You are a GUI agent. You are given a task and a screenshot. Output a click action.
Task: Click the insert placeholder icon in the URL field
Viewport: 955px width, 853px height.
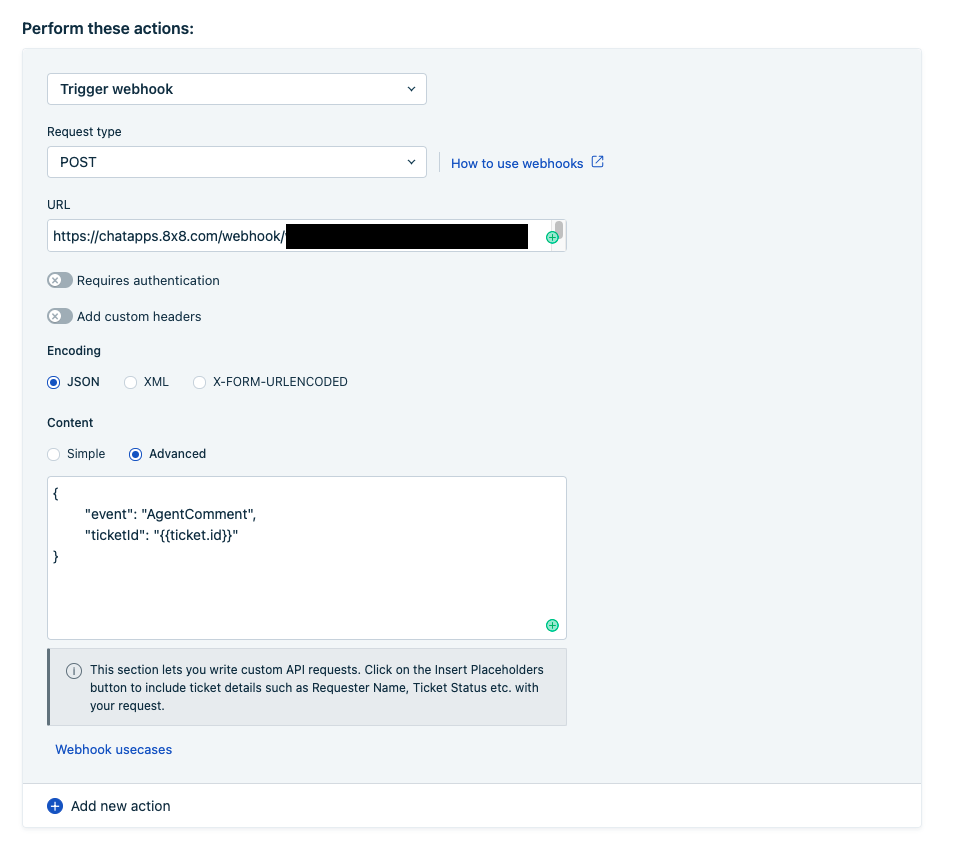(552, 236)
